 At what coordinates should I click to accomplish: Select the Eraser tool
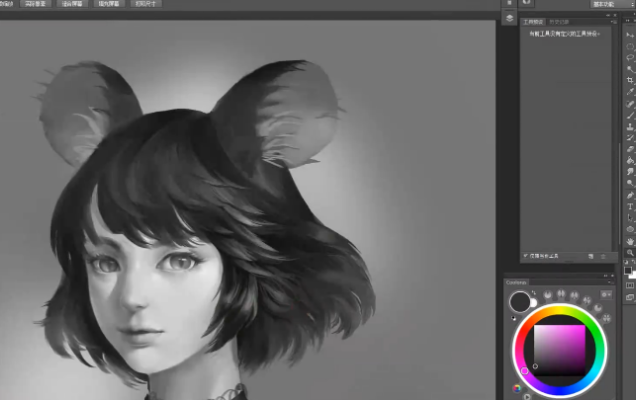click(630, 149)
